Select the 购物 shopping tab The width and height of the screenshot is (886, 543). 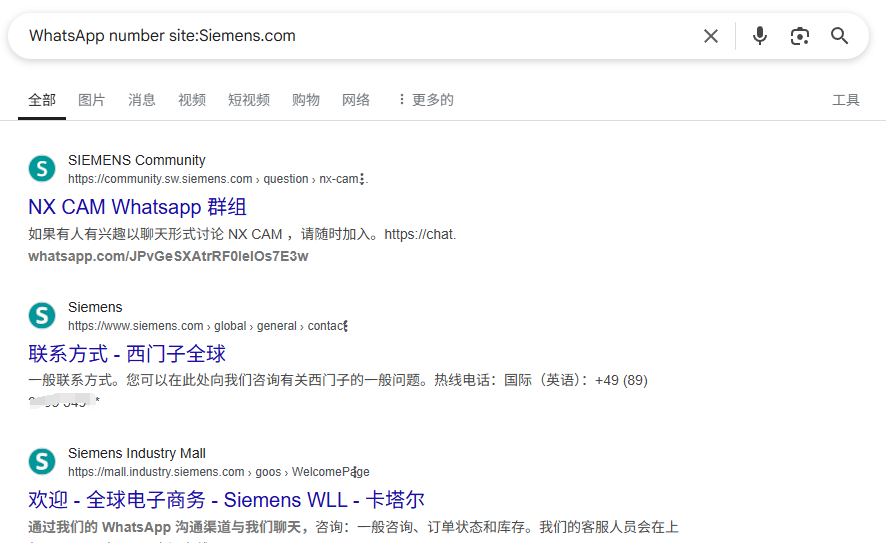[306, 100]
